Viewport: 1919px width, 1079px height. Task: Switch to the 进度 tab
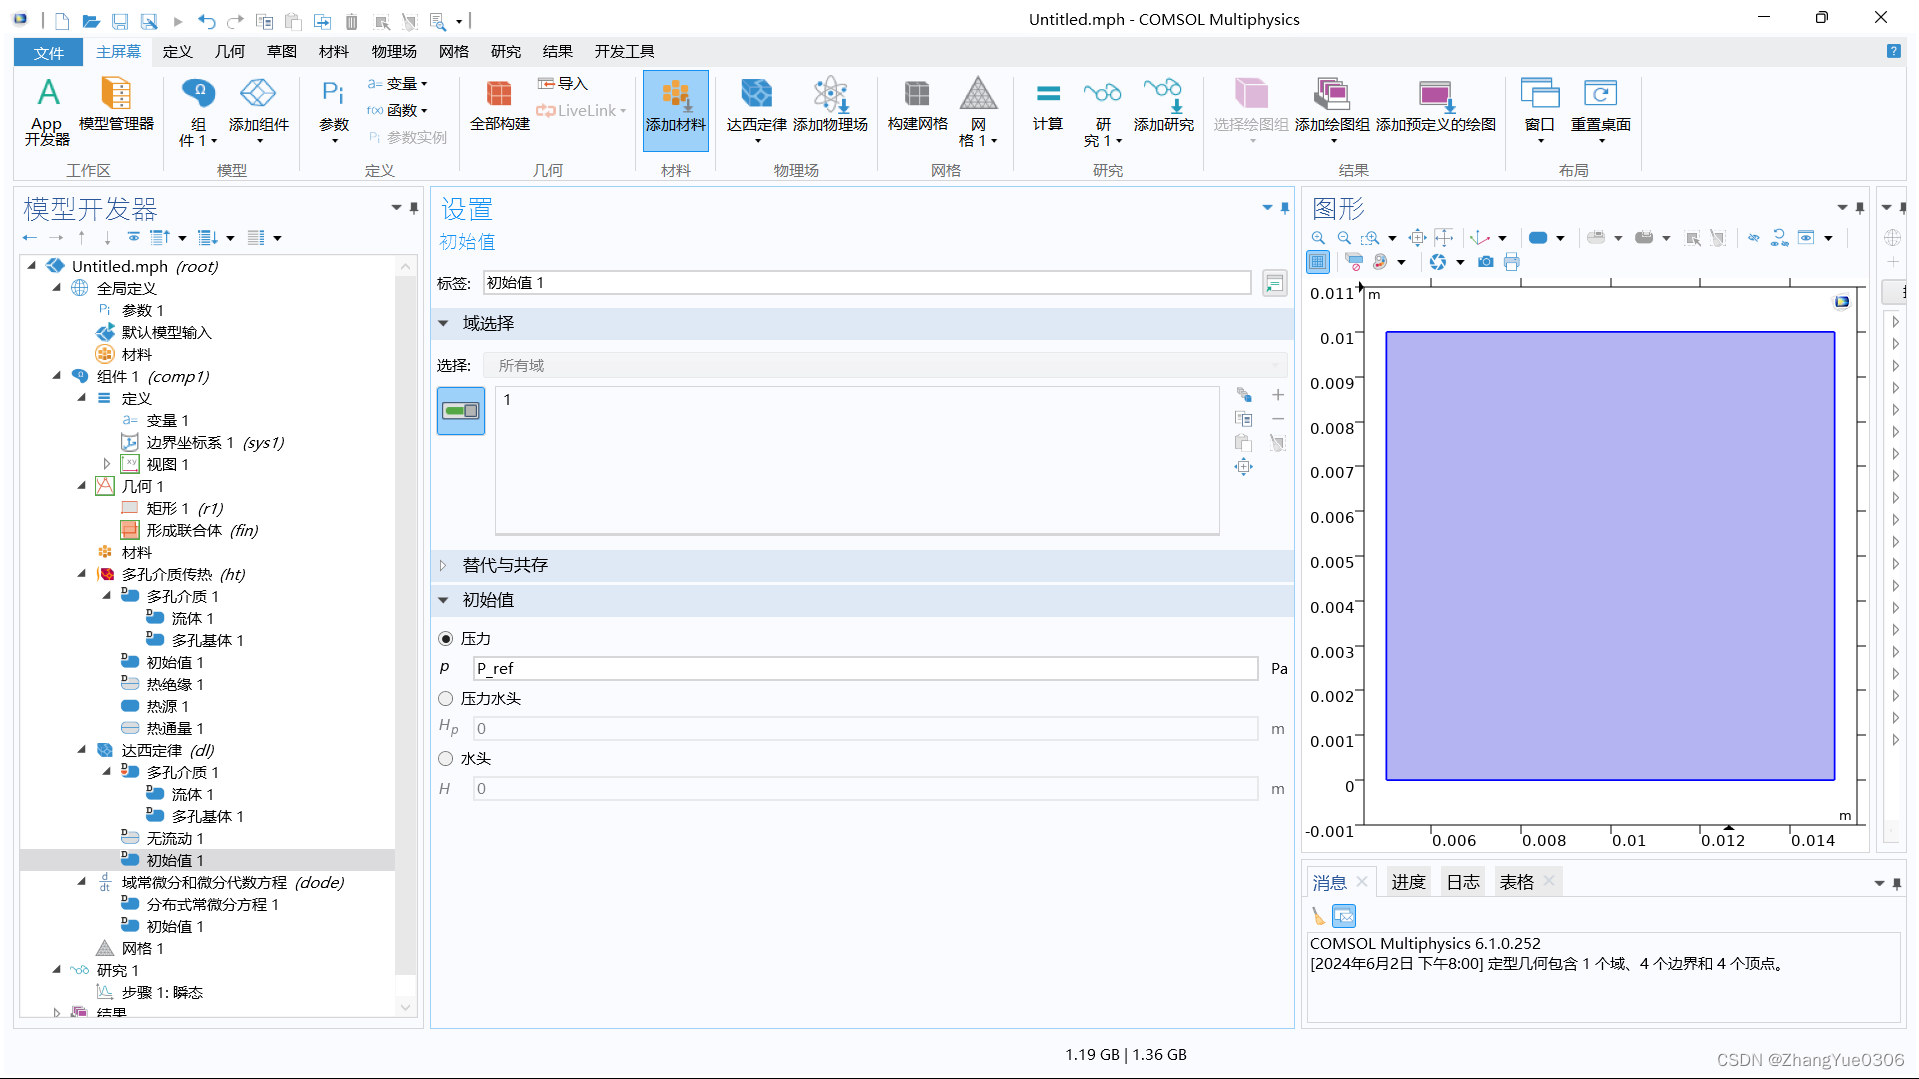click(x=1408, y=883)
